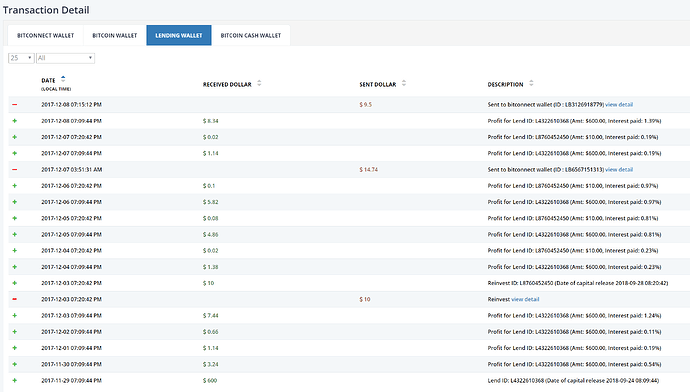Screen dimensions: 690x392
Task: Click the $ 8.34 received amount
Action: [210, 121]
